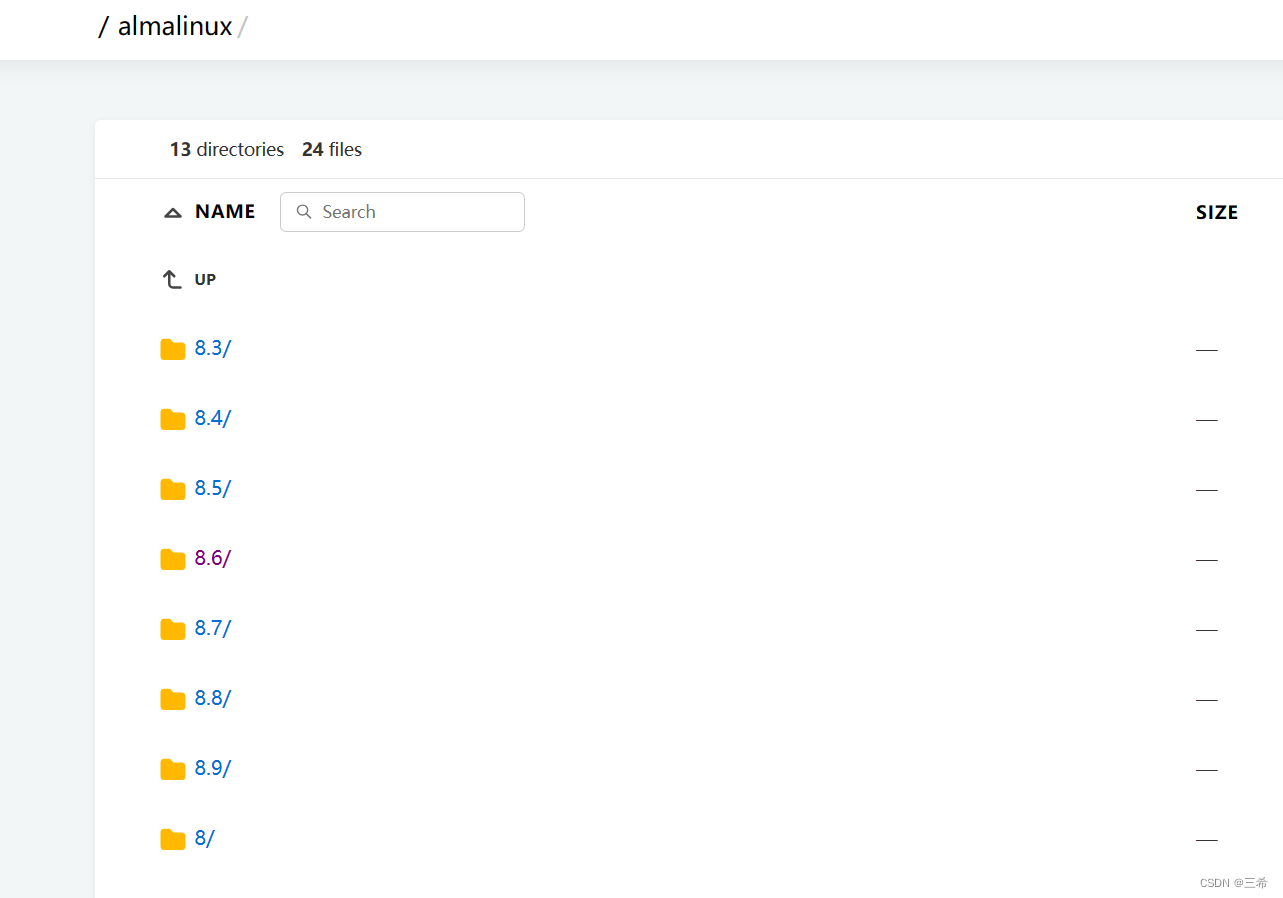Click the folder icon next to 8/
1283x898 pixels.
coord(173,839)
